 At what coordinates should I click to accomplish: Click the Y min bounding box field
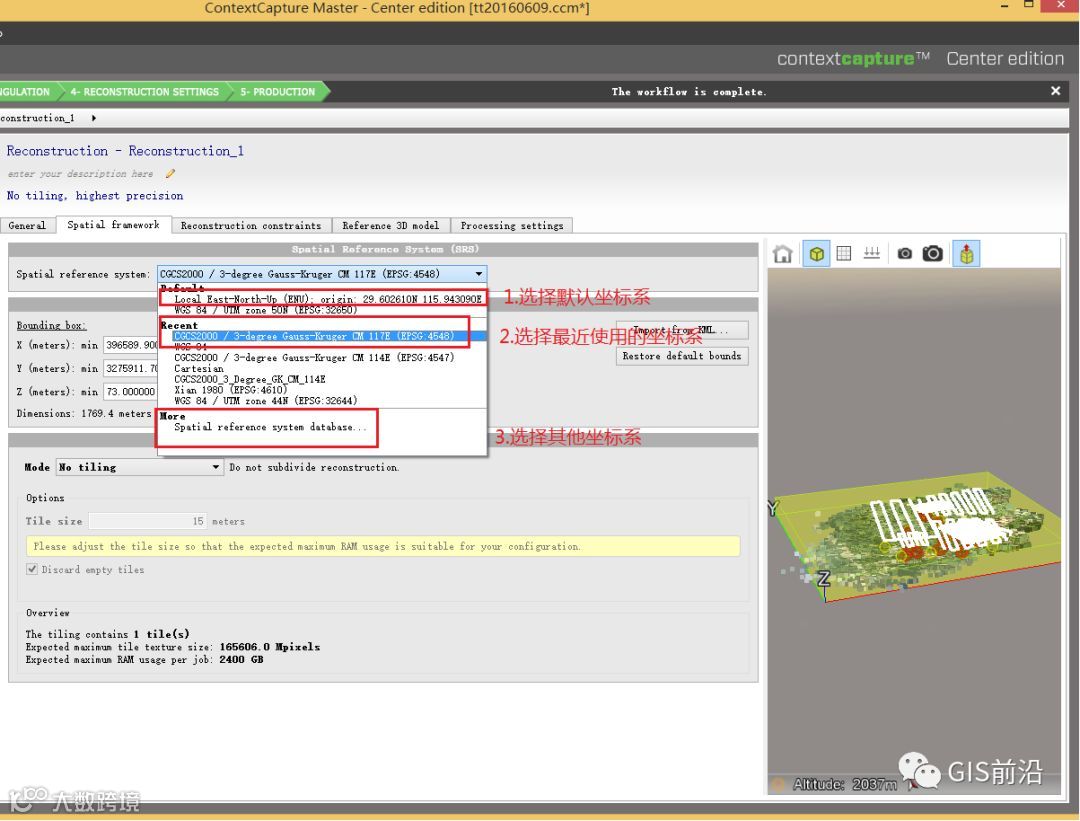pos(131,368)
